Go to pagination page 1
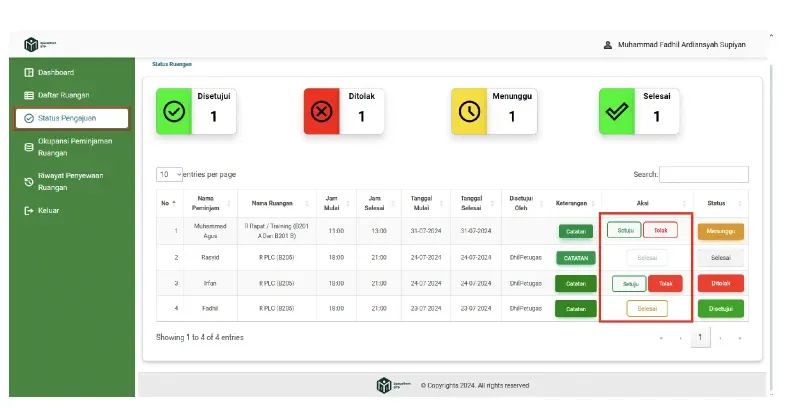The image size is (794, 408). click(700, 337)
